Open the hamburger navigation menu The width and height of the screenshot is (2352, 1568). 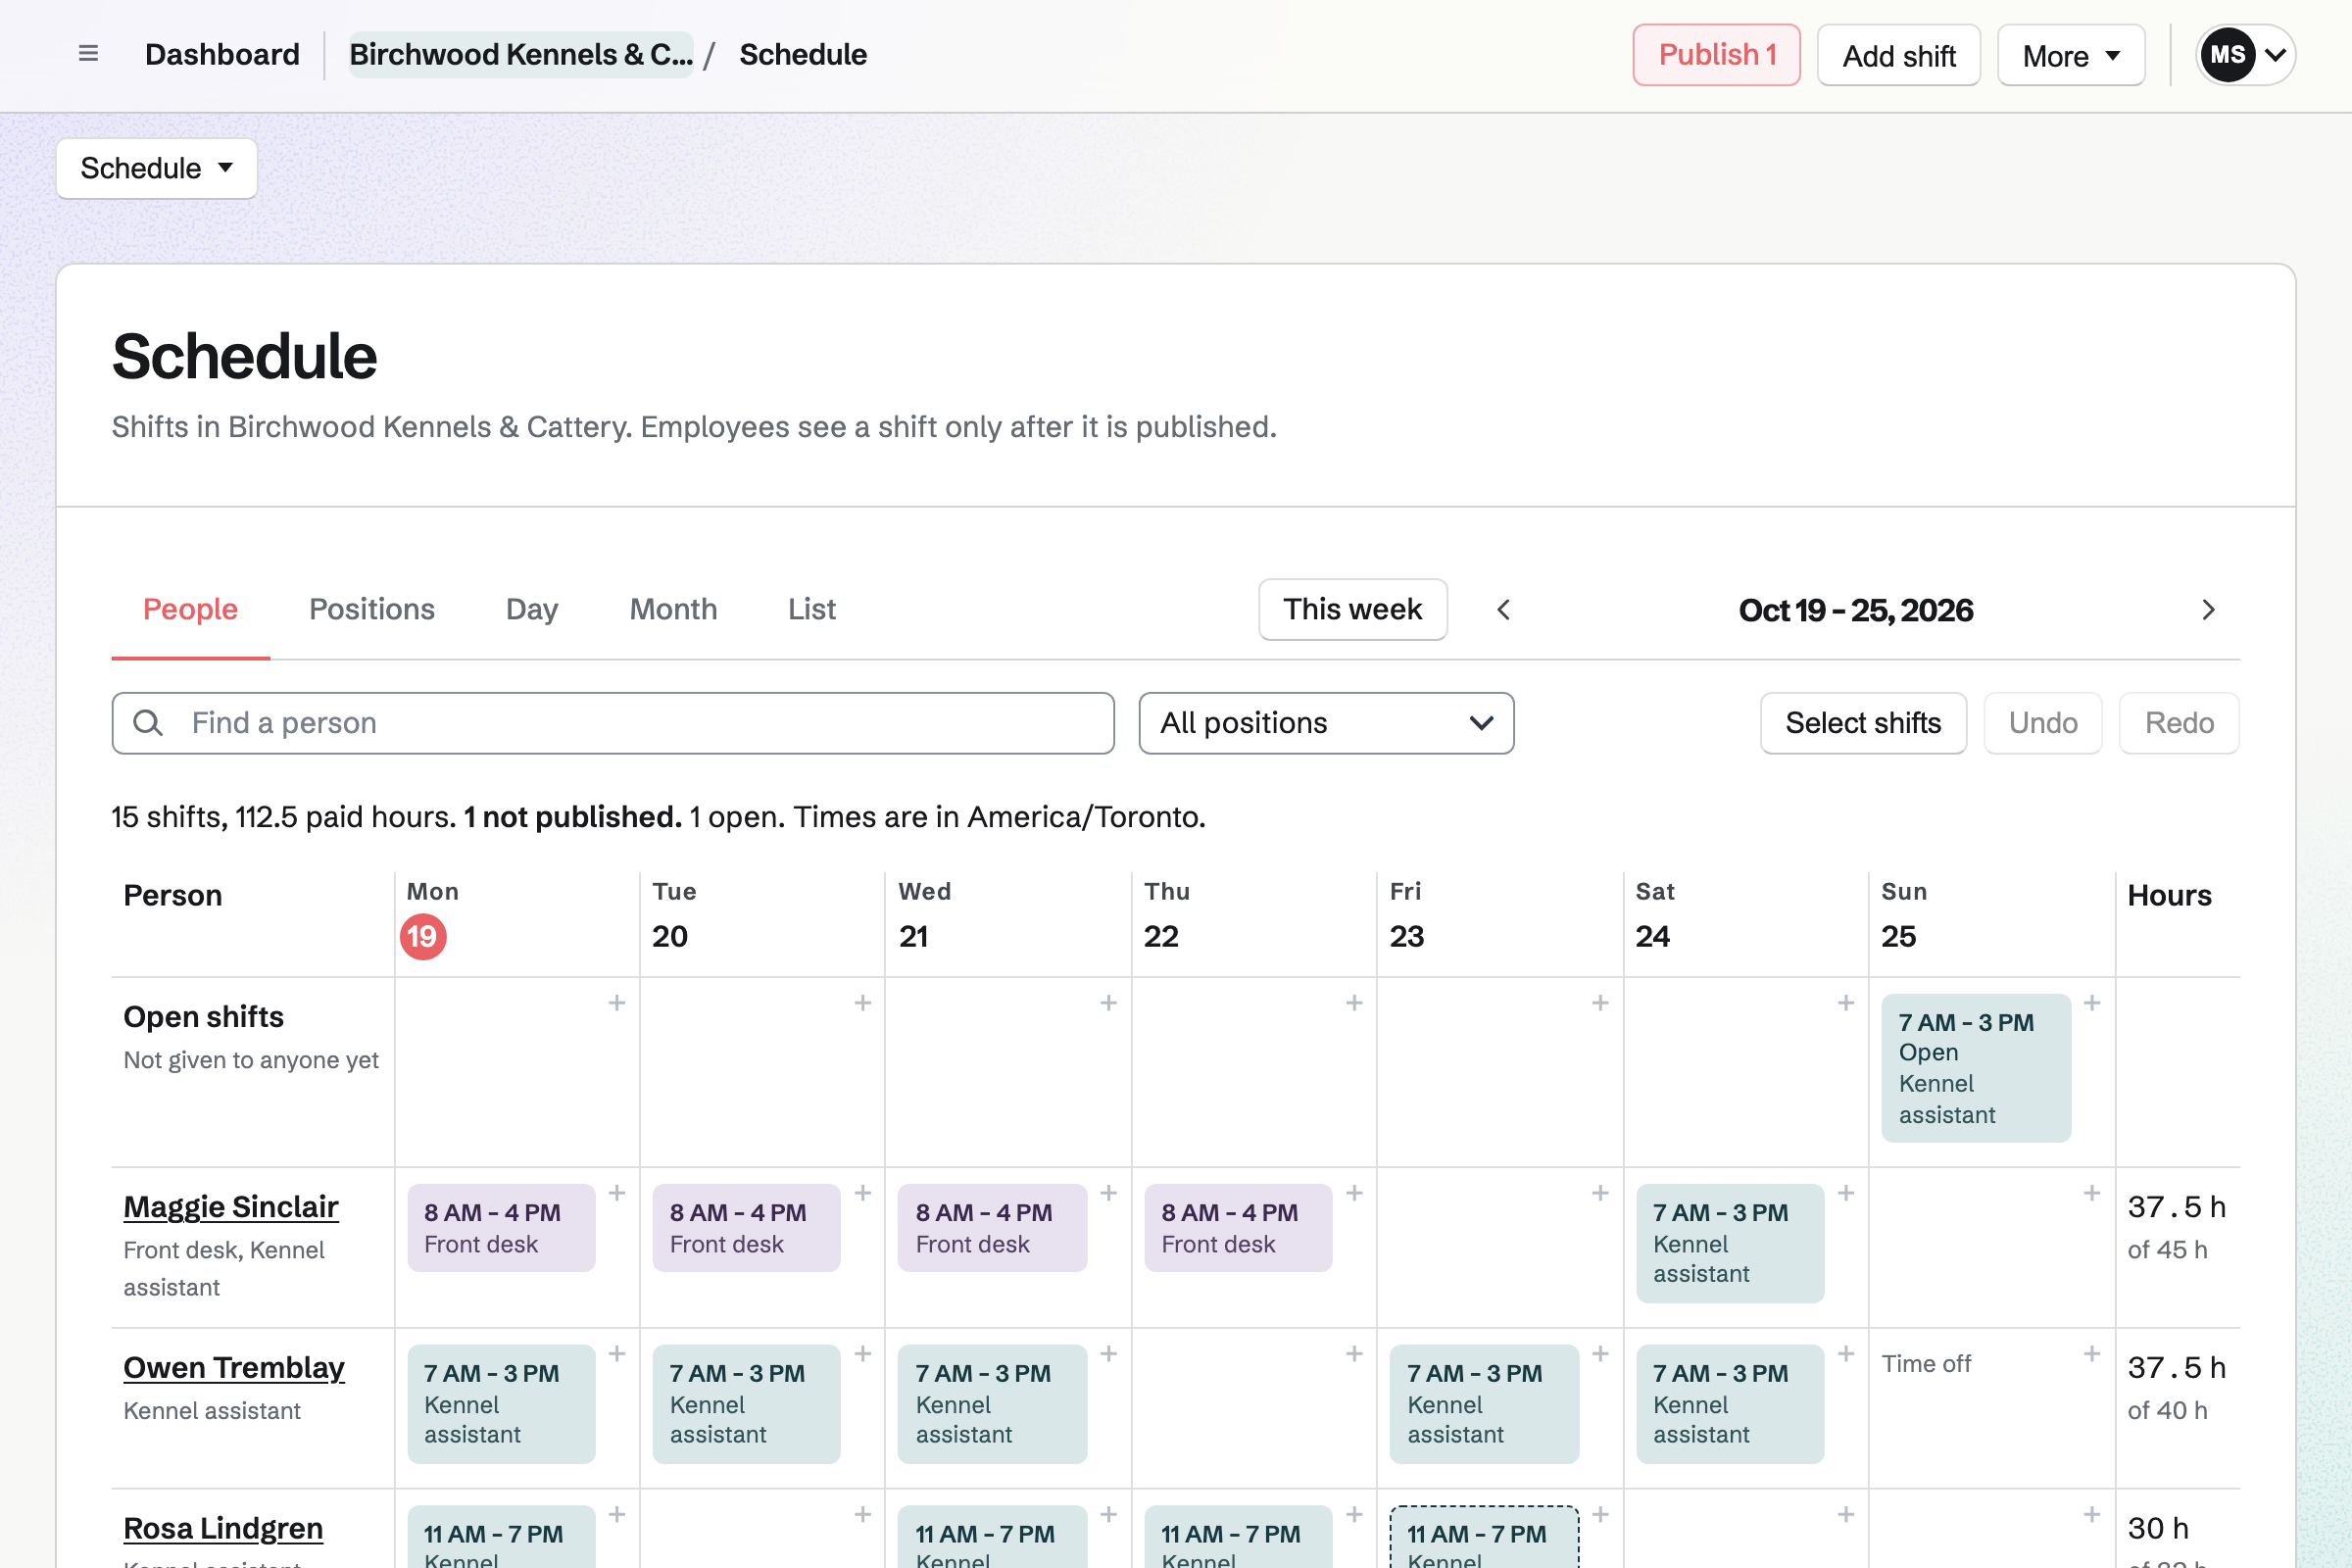[88, 54]
